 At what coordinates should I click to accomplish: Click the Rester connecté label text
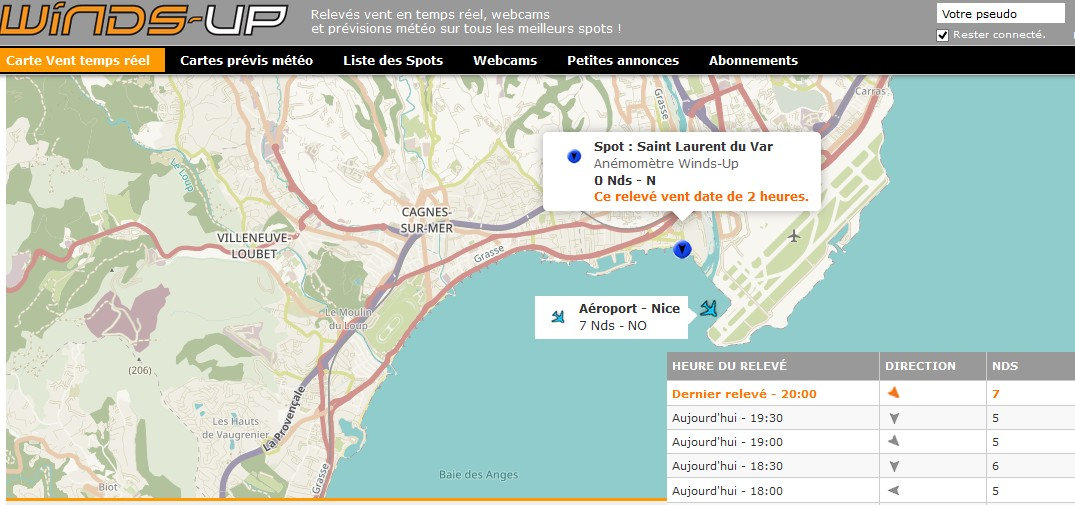tap(999, 35)
